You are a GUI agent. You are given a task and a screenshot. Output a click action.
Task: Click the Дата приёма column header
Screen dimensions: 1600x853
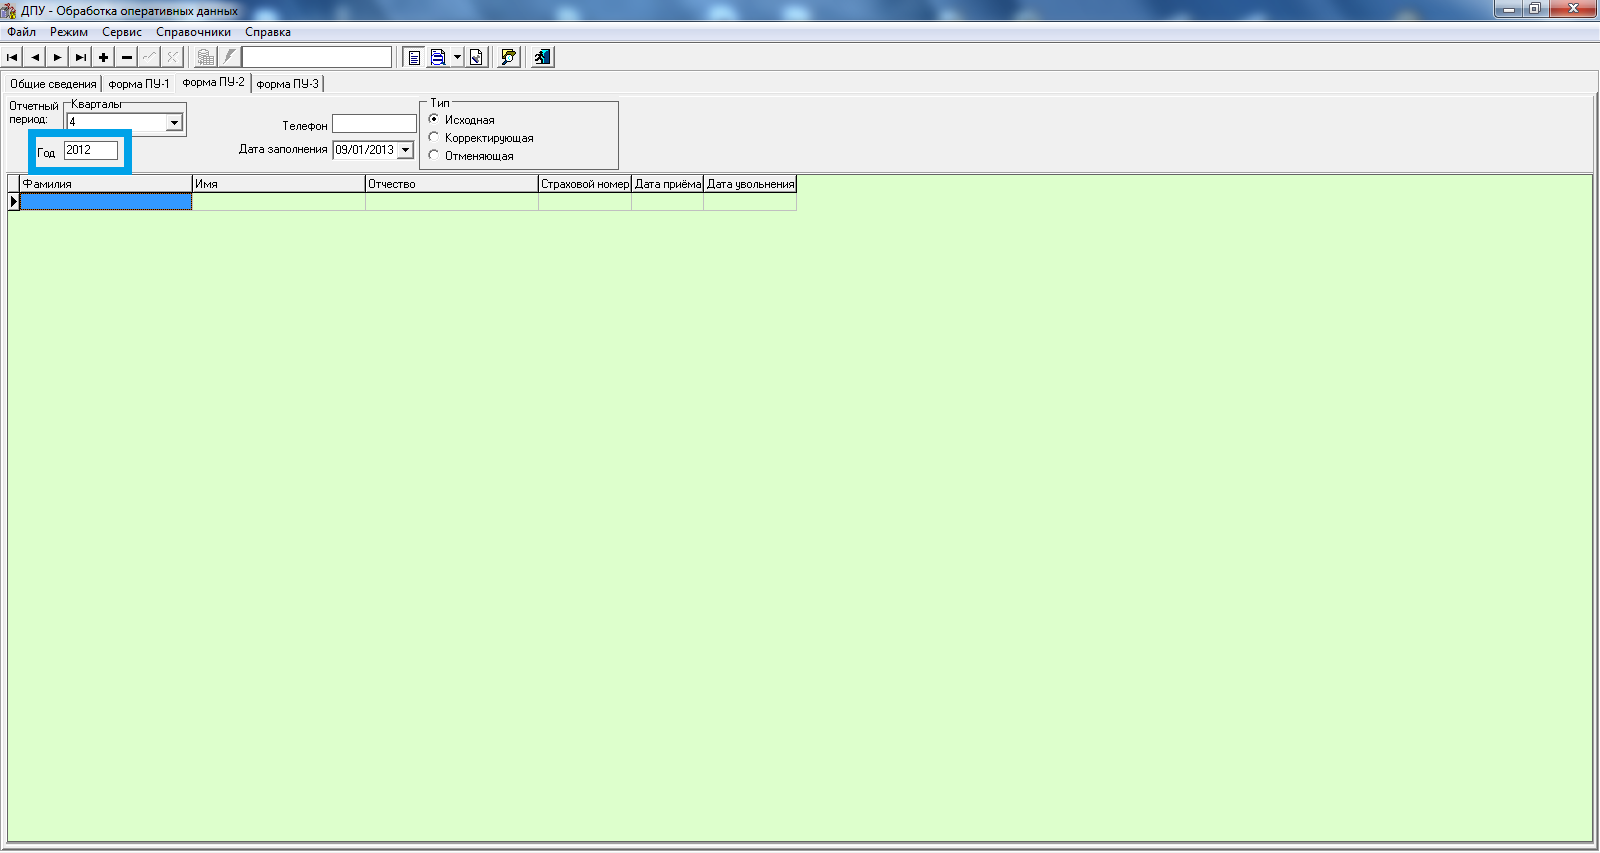668,184
